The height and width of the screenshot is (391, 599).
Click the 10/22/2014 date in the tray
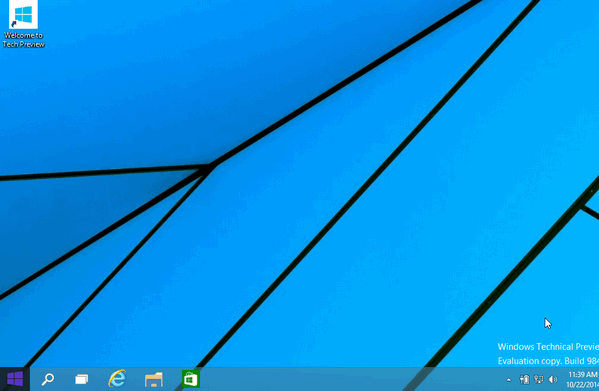[583, 385]
